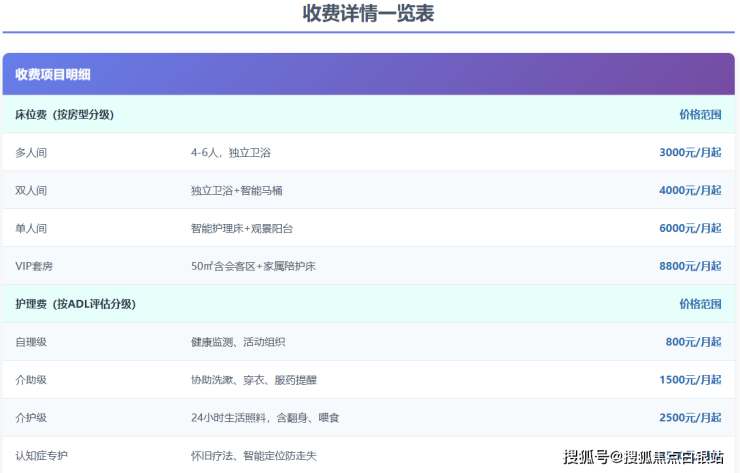Select the 多人间 room type label
This screenshot has width=740, height=473.
[x=31, y=152]
